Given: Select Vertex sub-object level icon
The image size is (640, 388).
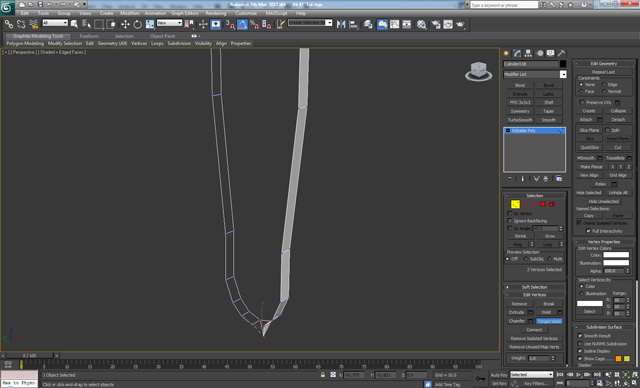Looking at the screenshot, I should [x=515, y=204].
